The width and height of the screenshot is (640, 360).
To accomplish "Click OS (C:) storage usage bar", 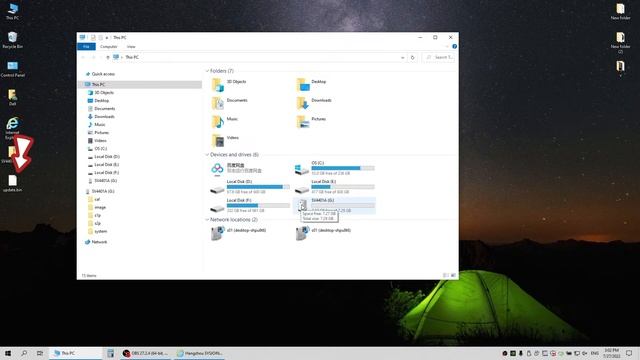I will [x=343, y=168].
